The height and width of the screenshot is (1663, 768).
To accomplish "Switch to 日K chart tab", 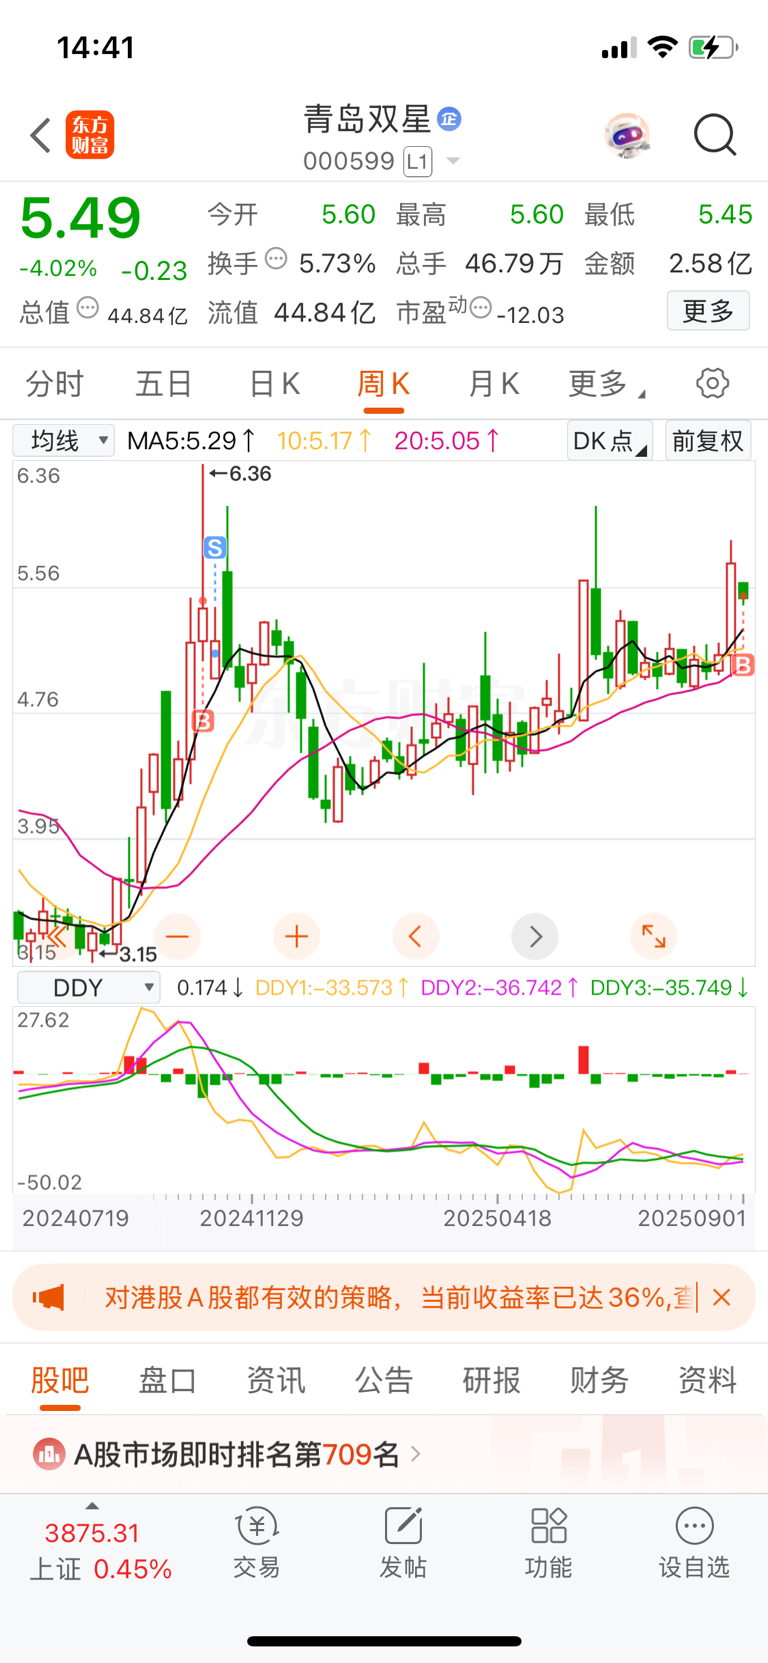I will point(274,384).
